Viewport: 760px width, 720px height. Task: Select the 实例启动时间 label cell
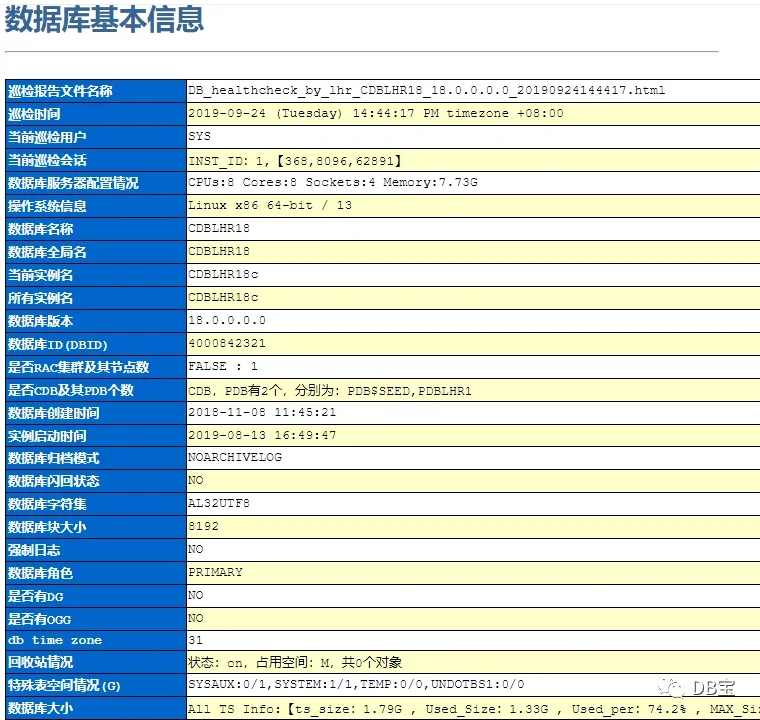(96, 436)
